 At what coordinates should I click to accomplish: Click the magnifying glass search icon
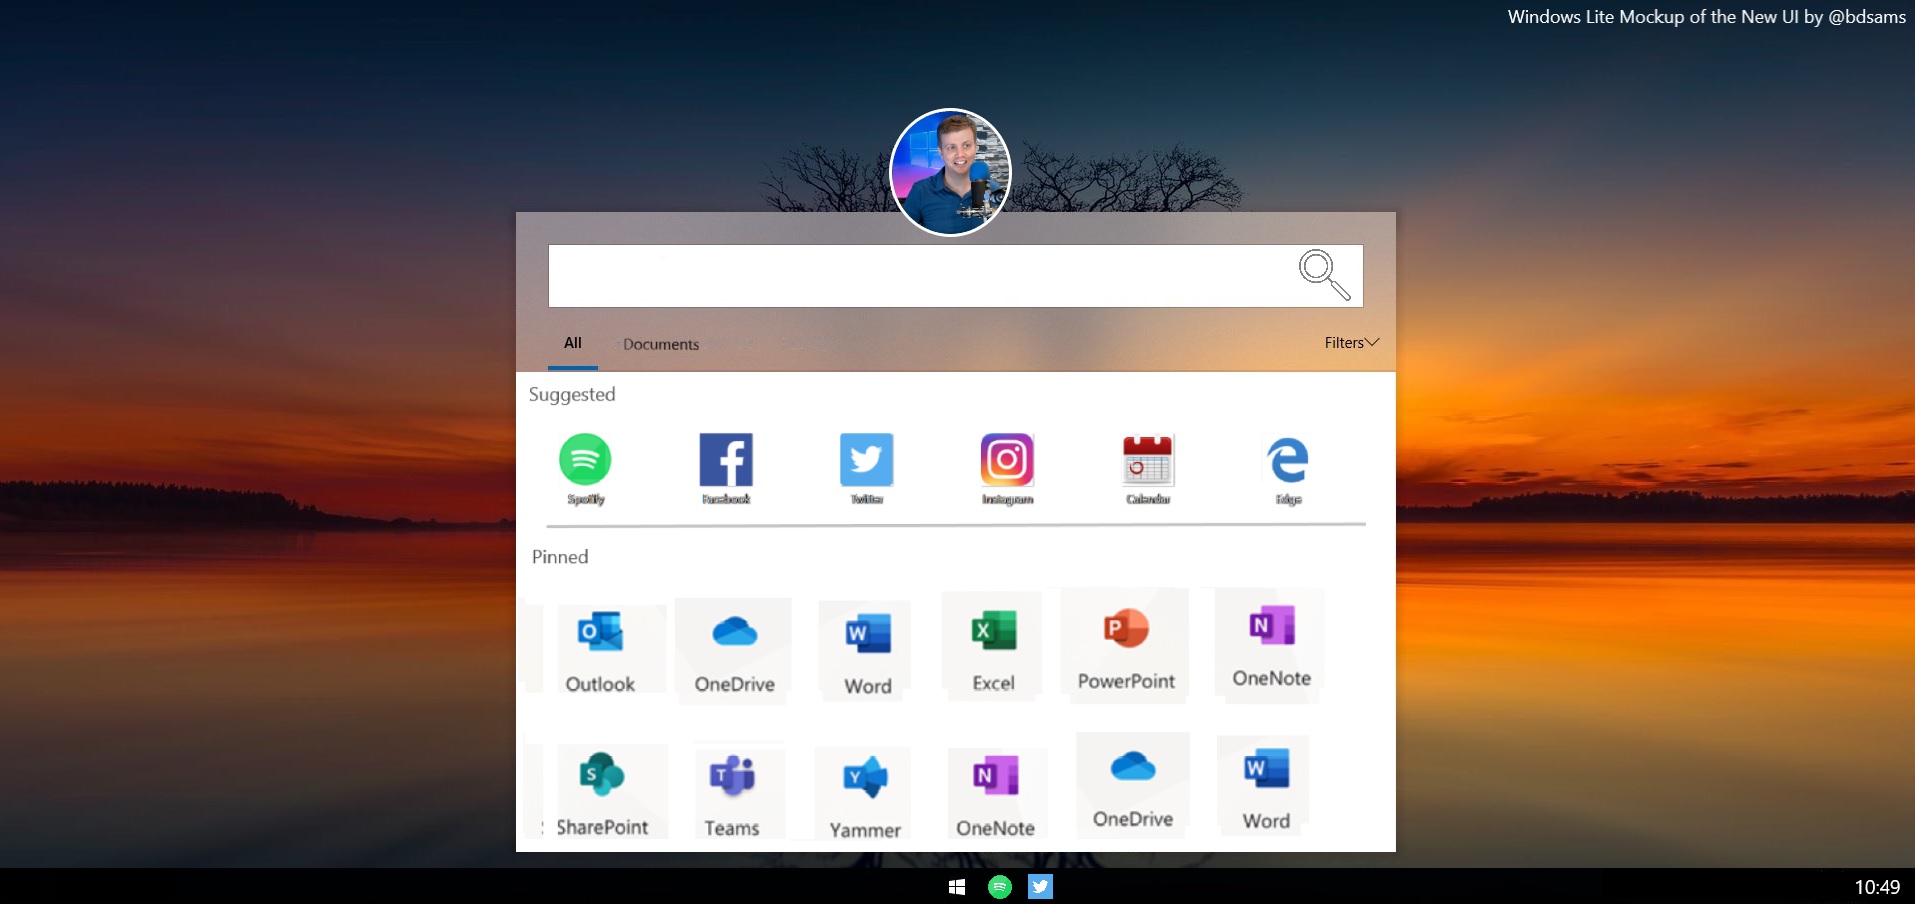pyautogui.click(x=1324, y=275)
